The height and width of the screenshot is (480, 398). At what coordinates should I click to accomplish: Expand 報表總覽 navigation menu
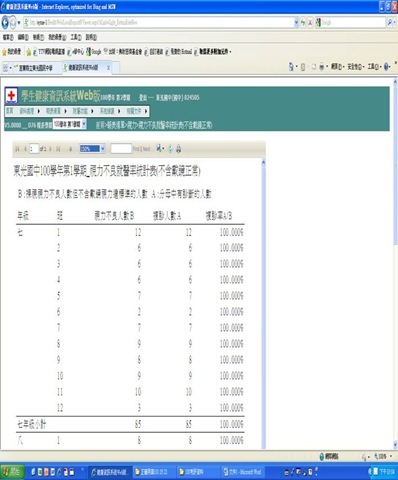[x=56, y=111]
